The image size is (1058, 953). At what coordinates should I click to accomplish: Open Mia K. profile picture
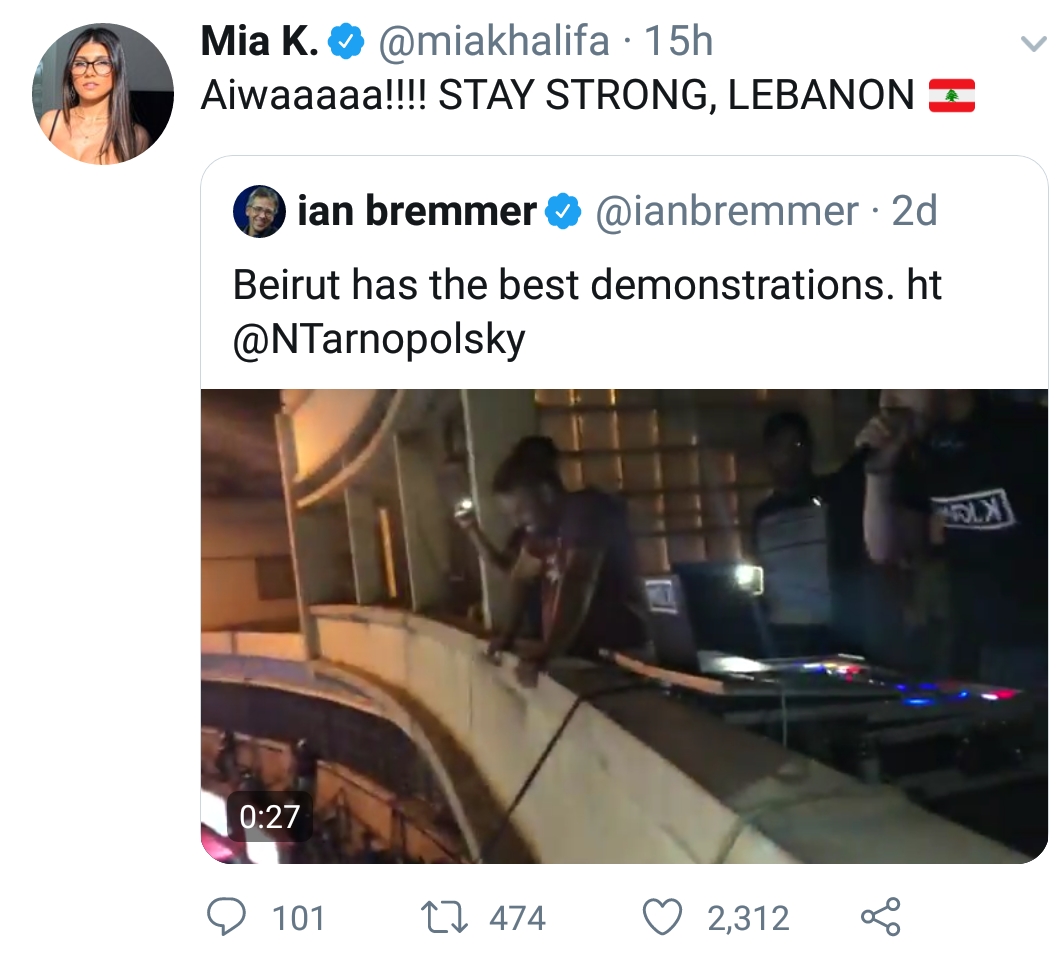(103, 94)
